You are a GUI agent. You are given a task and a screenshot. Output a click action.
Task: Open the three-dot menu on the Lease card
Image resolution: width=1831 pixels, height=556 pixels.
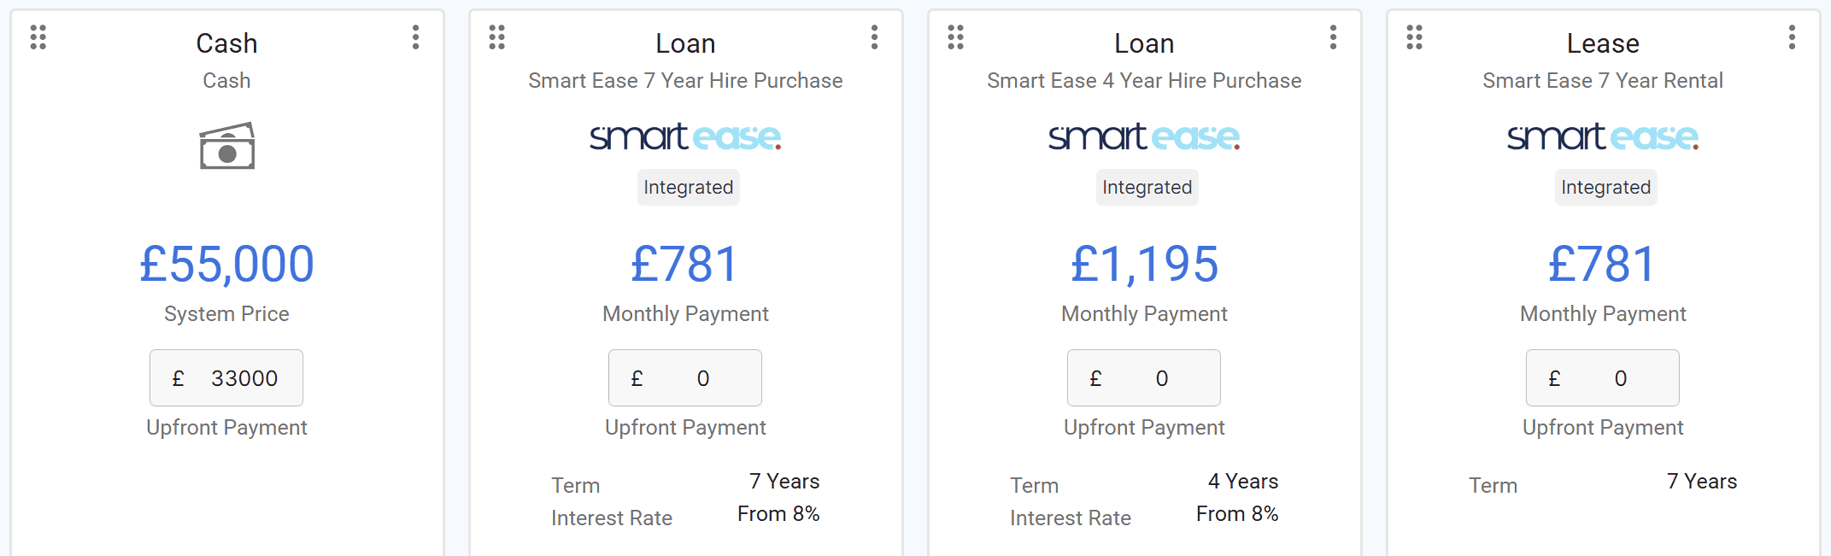[x=1792, y=38]
